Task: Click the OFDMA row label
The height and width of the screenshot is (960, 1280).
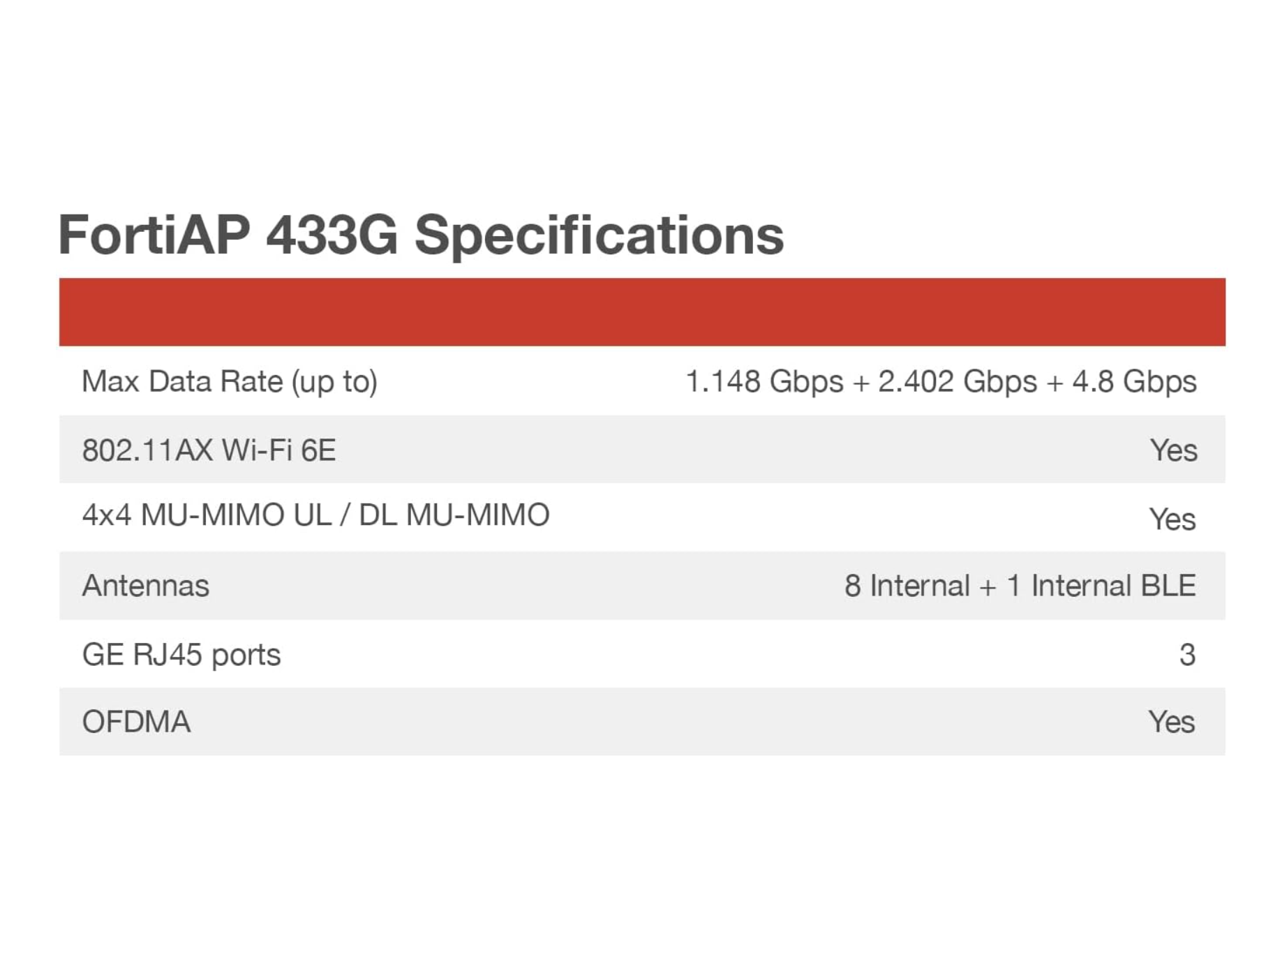Action: [x=136, y=721]
